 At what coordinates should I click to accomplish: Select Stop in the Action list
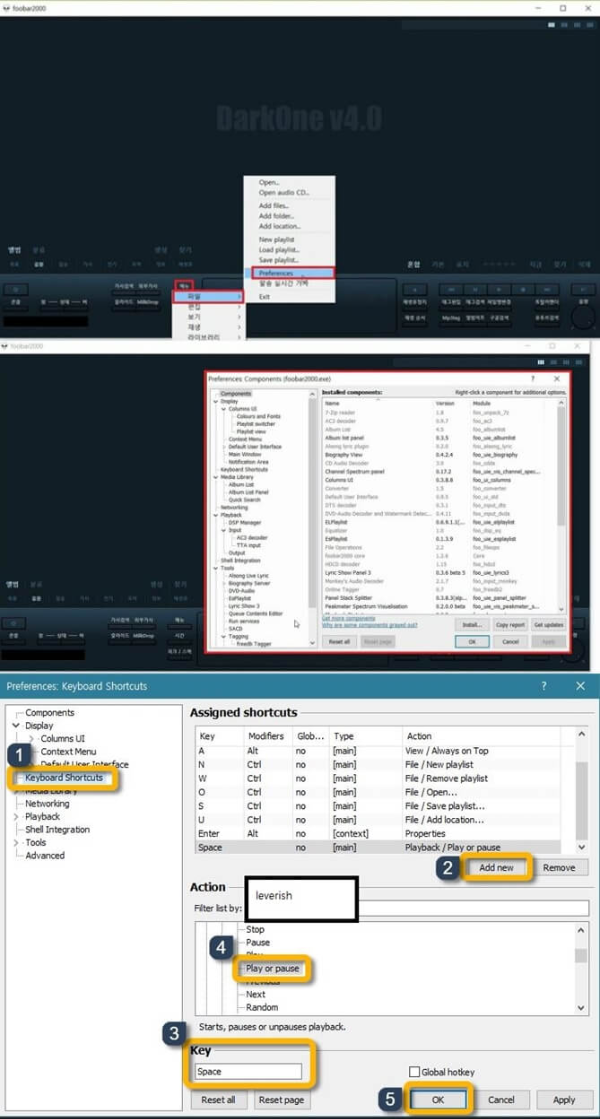(255, 929)
